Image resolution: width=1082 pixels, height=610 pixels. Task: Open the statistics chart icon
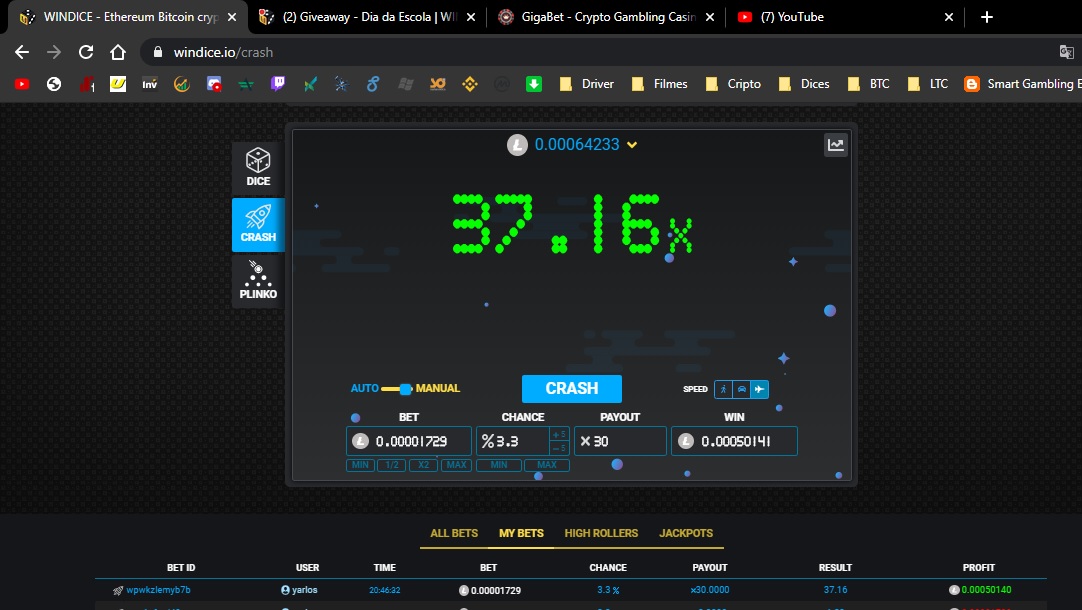coord(835,145)
